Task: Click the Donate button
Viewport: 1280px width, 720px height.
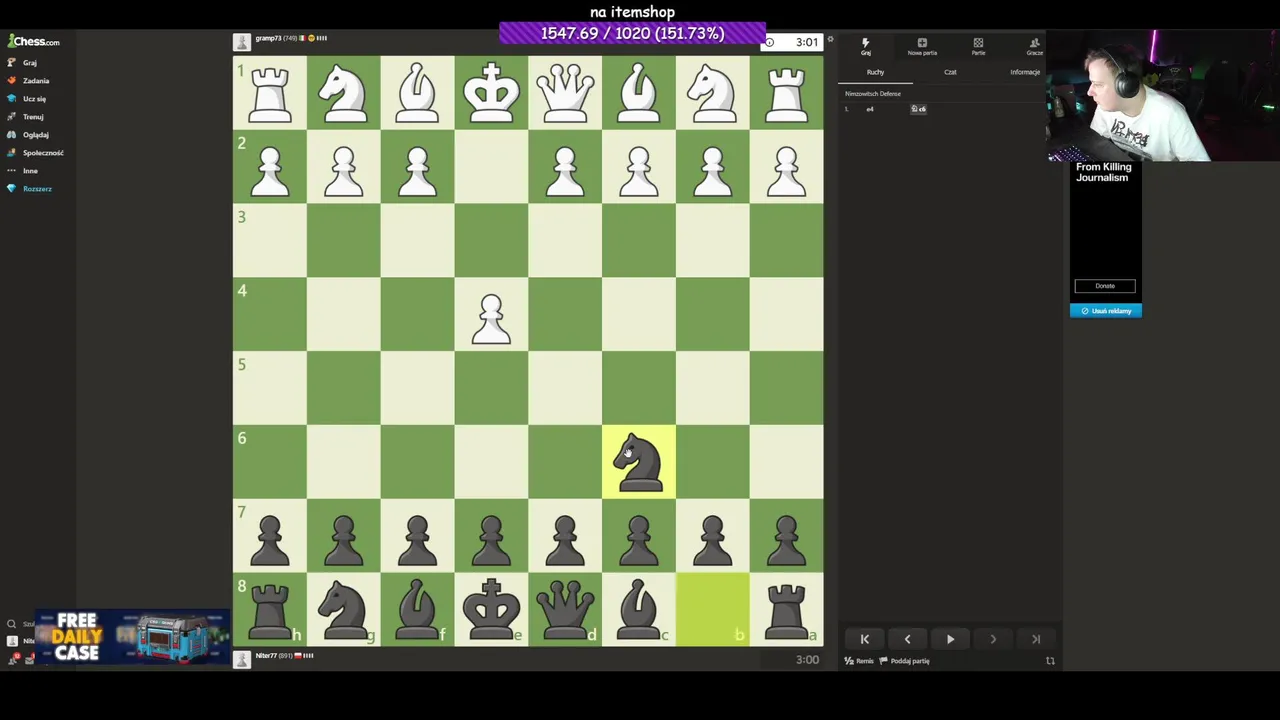Action: [x=1105, y=286]
